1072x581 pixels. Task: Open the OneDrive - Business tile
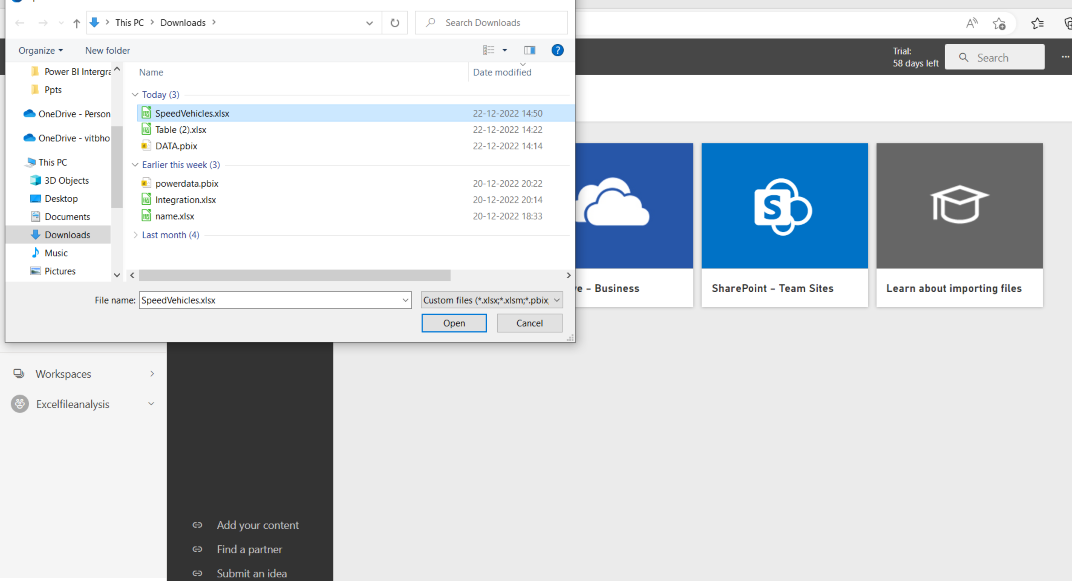[634, 225]
